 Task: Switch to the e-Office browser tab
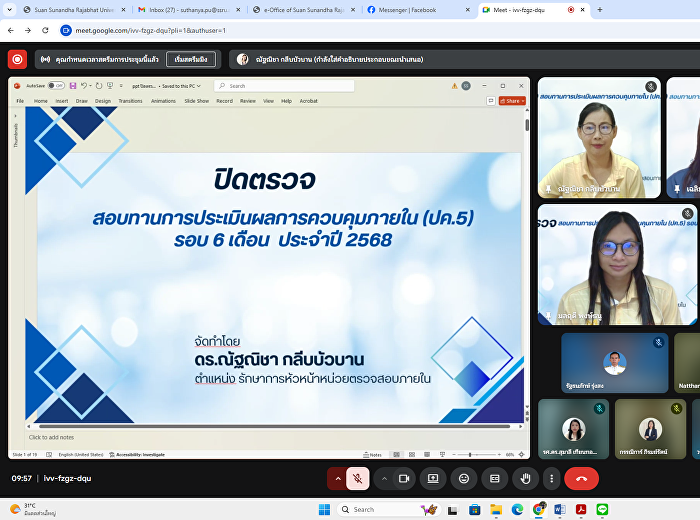coord(304,9)
